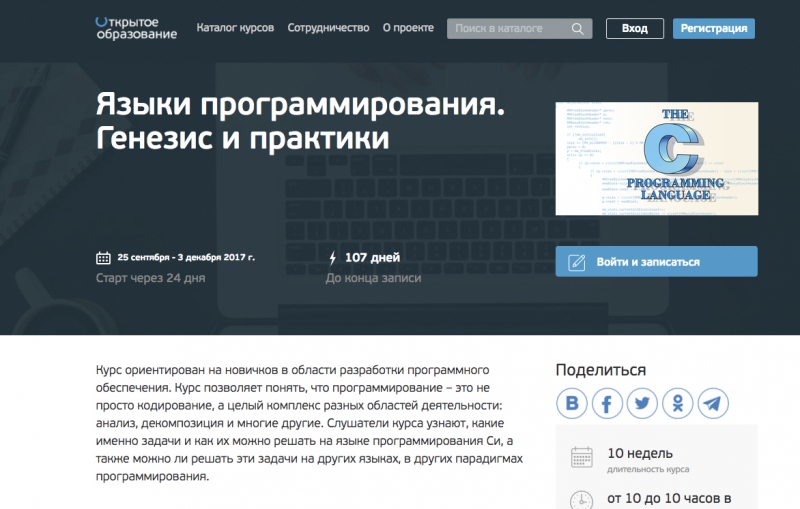Share the course on VKontakte
The image size is (800, 509).
click(x=573, y=403)
